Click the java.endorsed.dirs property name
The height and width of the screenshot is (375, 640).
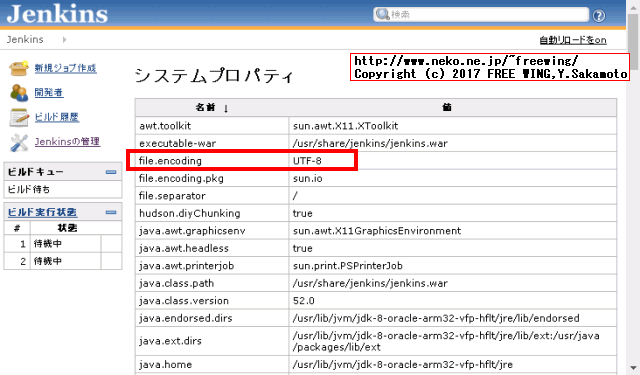point(186,318)
